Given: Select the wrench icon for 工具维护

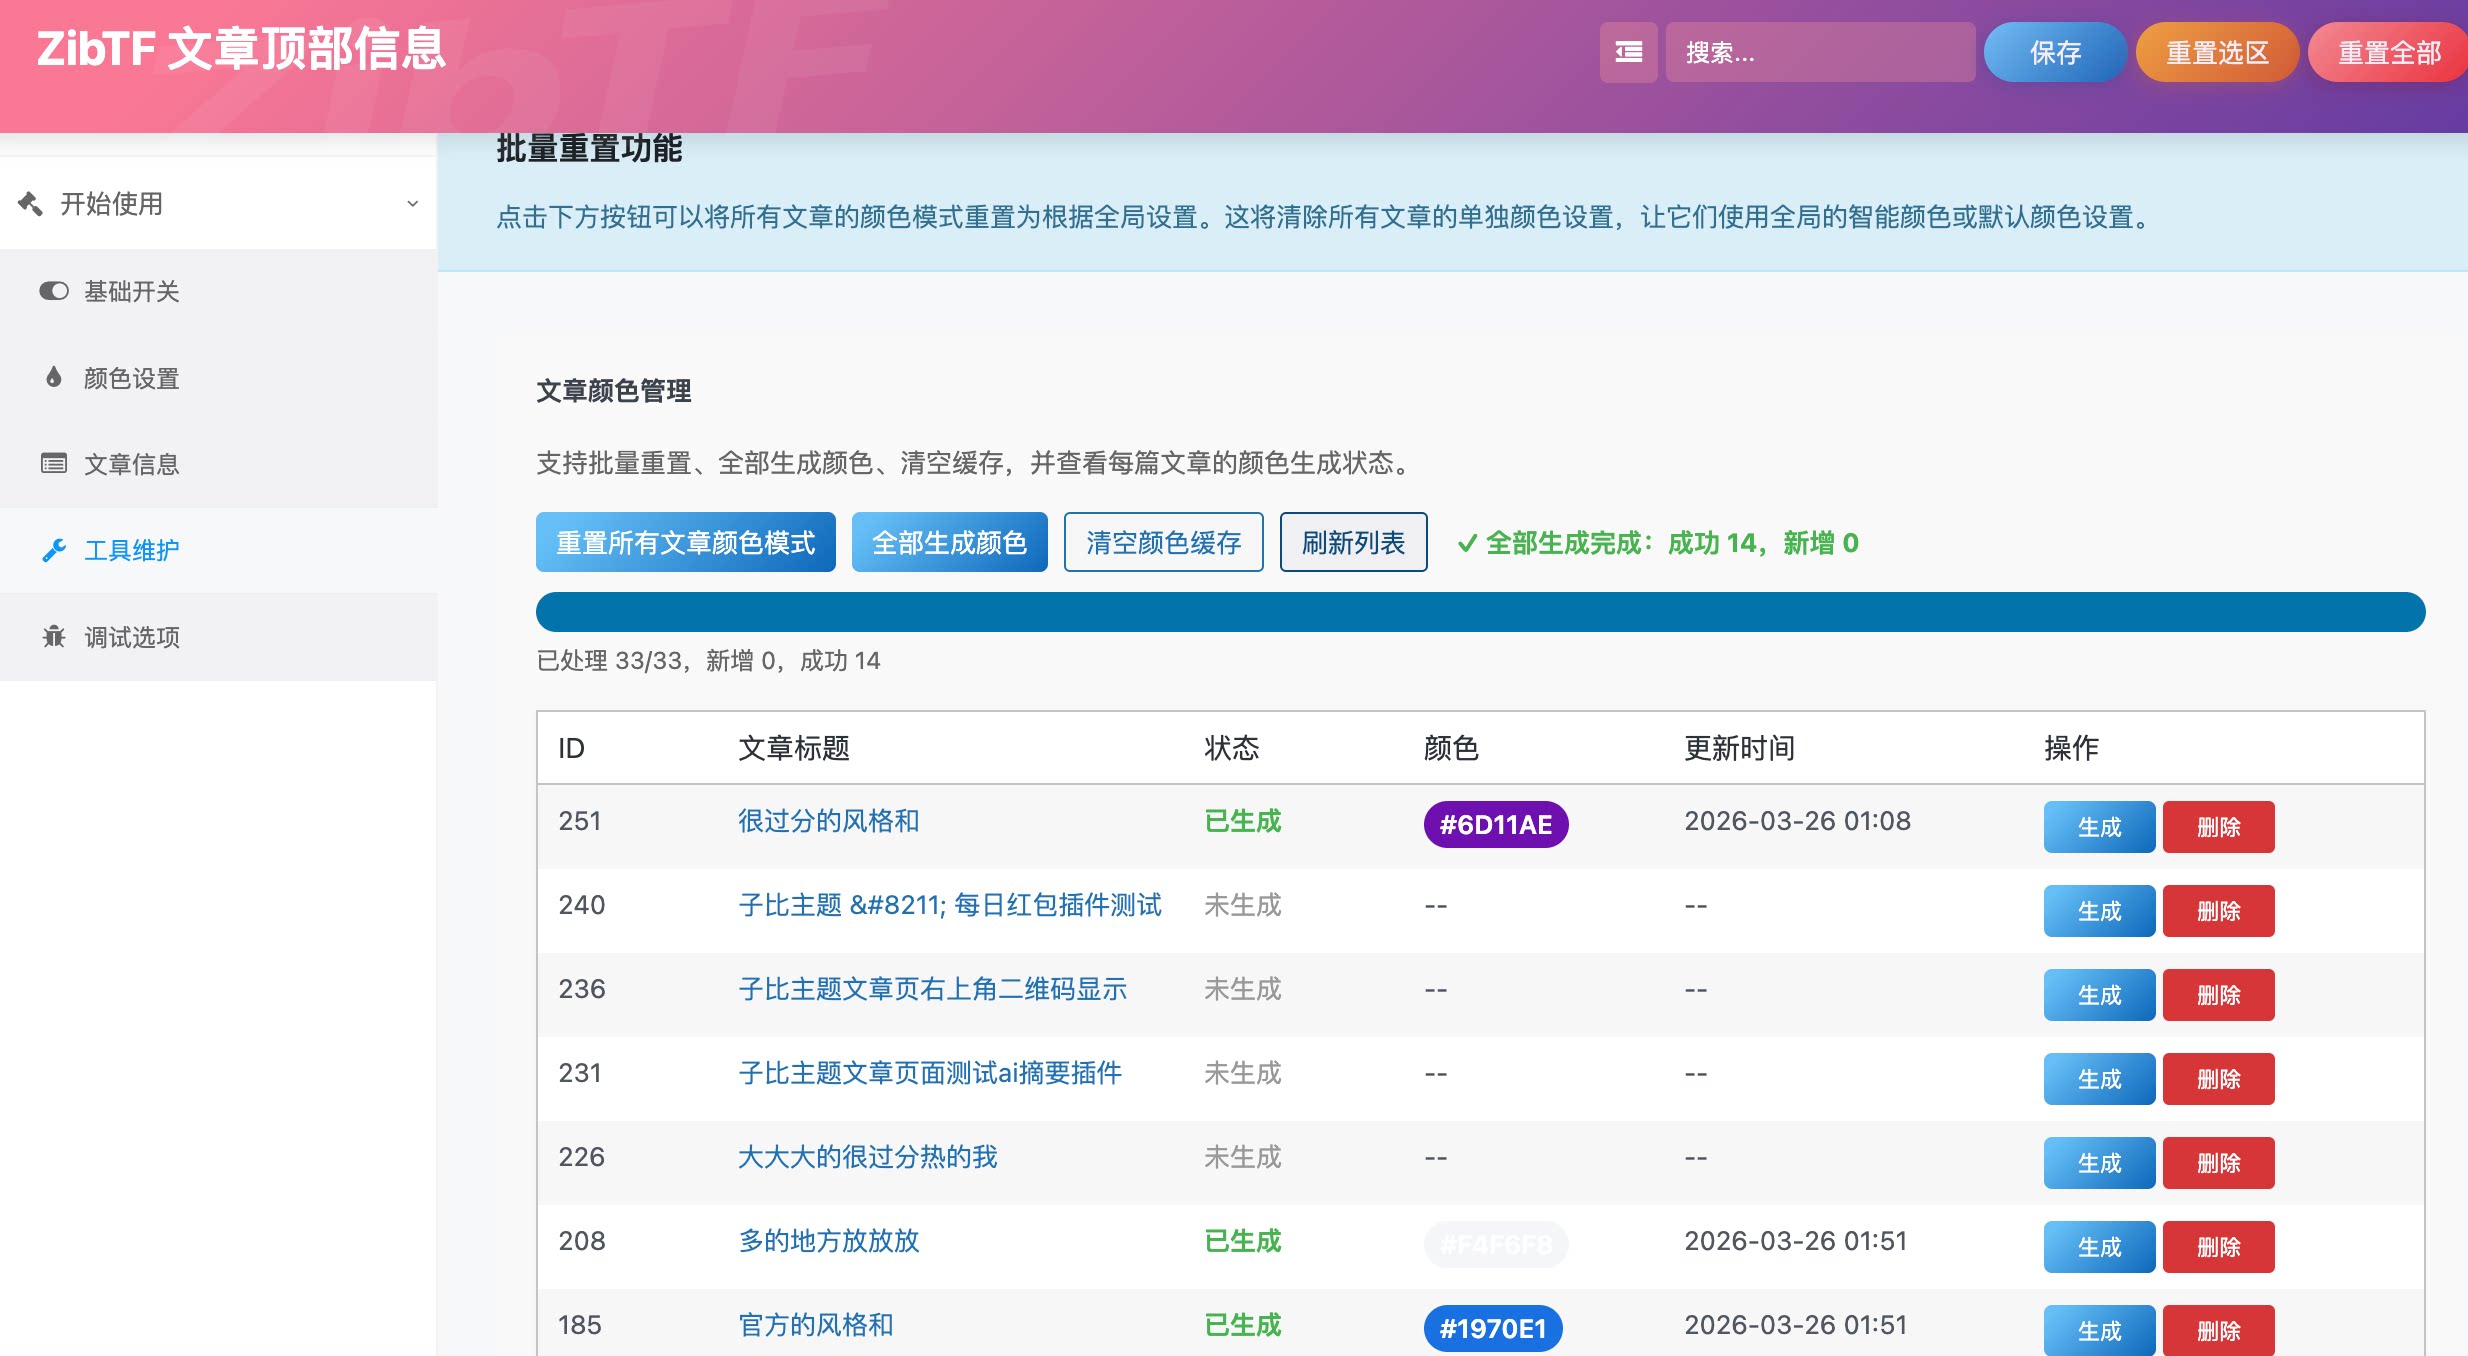Looking at the screenshot, I should click(x=55, y=550).
